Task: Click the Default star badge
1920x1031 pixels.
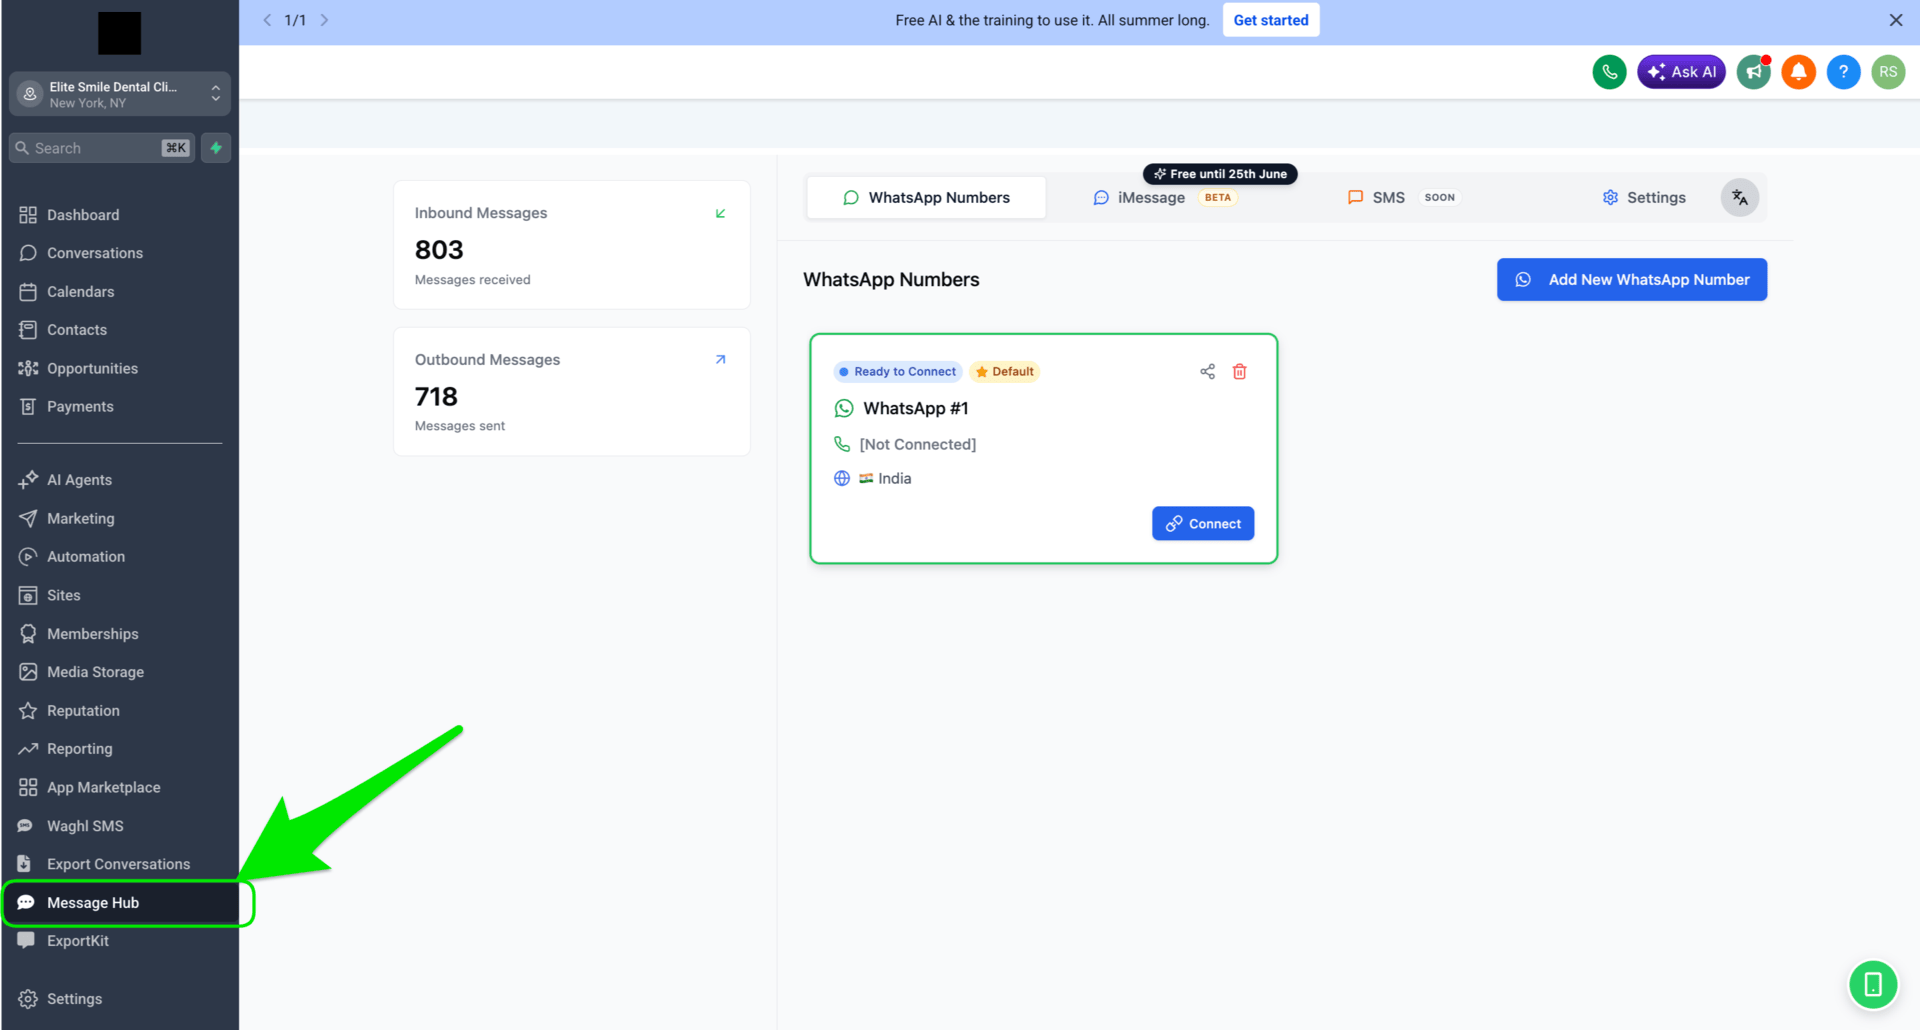Action: click(1005, 372)
